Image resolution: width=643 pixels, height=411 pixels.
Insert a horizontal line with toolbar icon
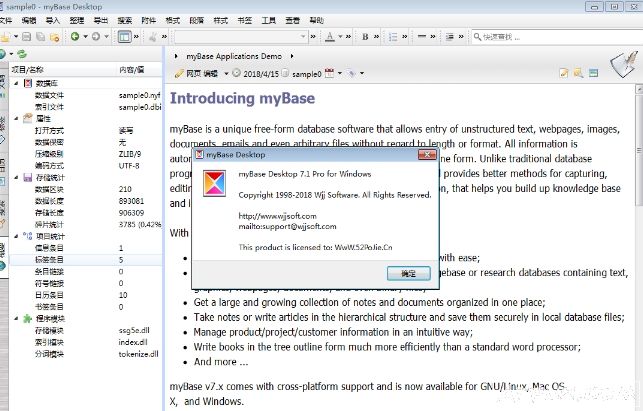pyautogui.click(x=422, y=37)
